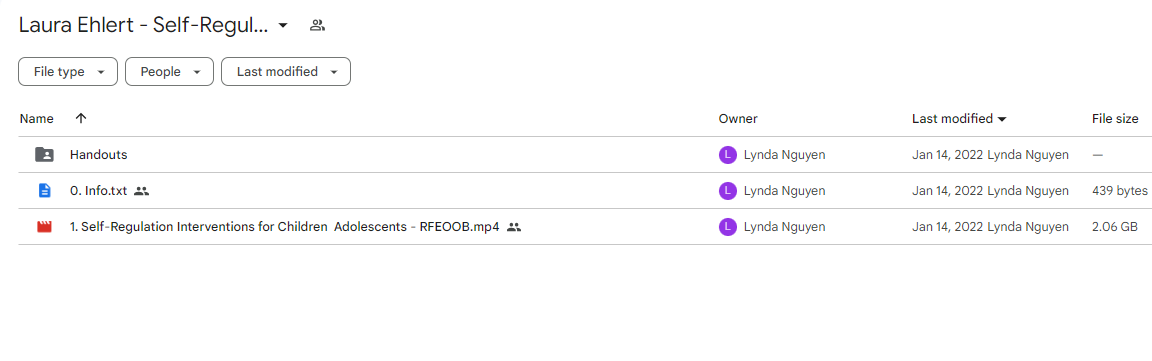This screenshot has height=361, width=1152.
Task: Open the folder title dropdown arrow
Action: (283, 26)
